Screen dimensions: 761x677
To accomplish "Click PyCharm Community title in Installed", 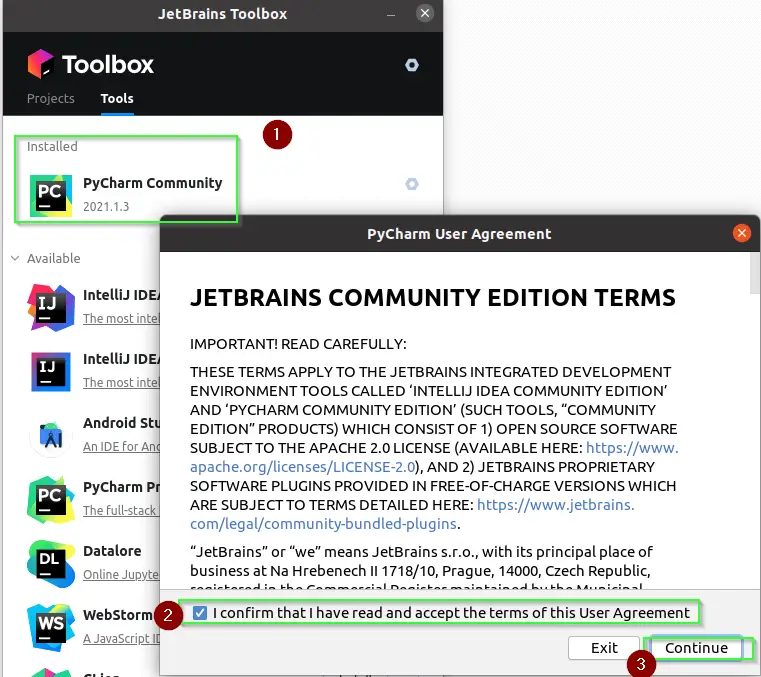I will click(x=152, y=183).
